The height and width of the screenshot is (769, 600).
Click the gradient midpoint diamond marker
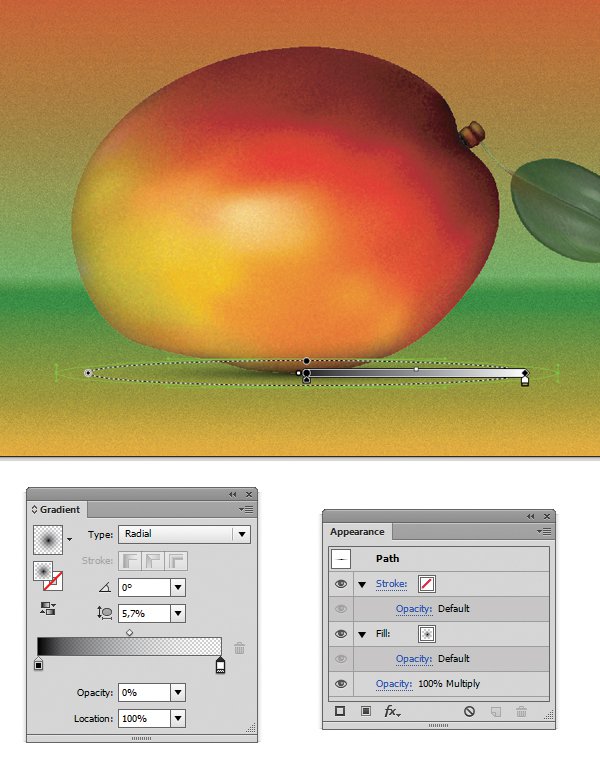(x=130, y=633)
